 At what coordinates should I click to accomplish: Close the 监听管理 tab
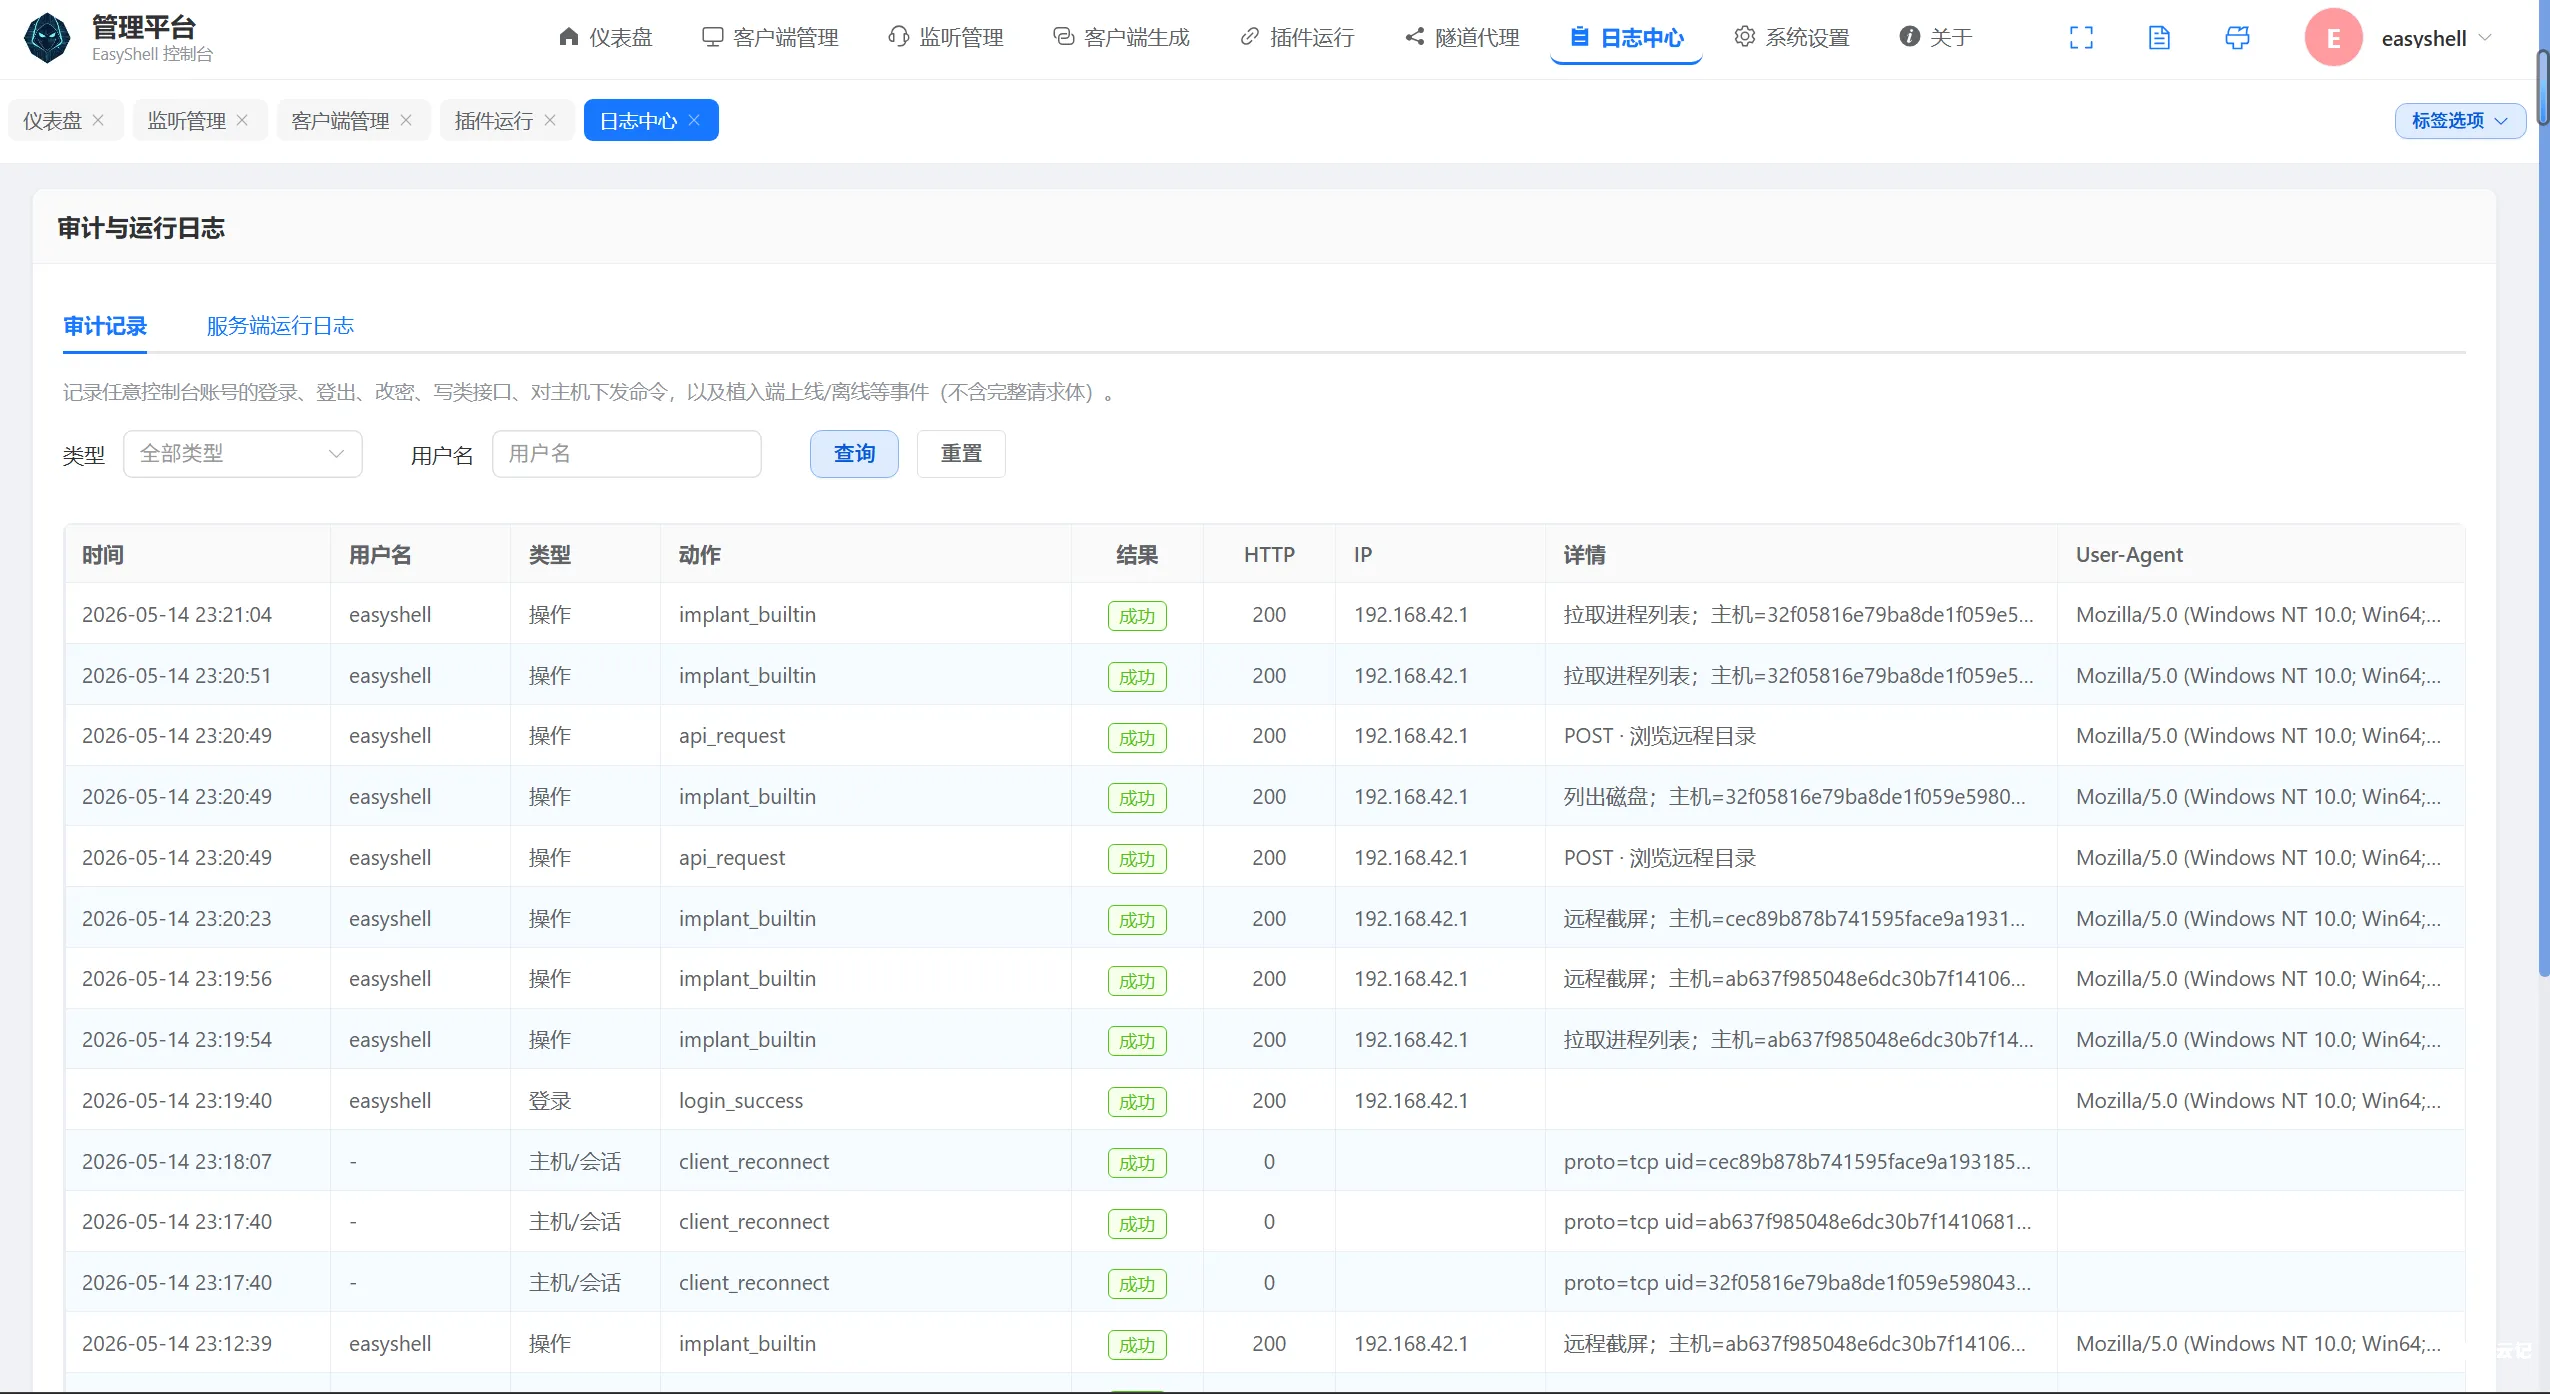point(242,120)
